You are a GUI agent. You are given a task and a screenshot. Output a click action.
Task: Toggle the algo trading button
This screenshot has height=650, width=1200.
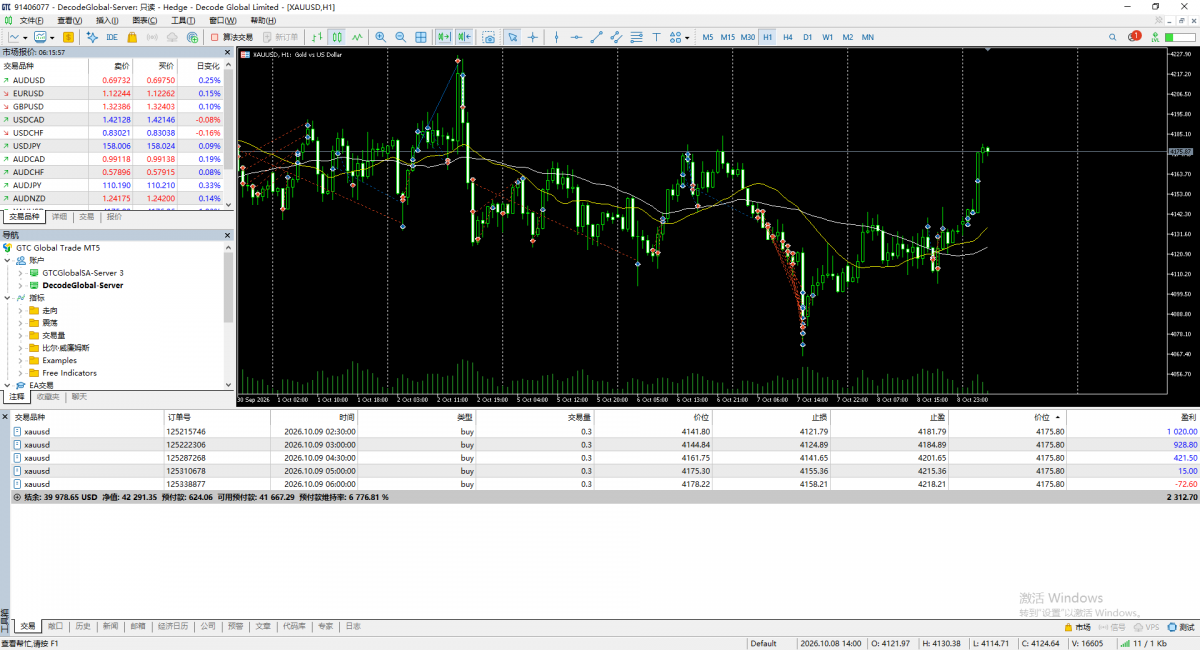coord(232,37)
